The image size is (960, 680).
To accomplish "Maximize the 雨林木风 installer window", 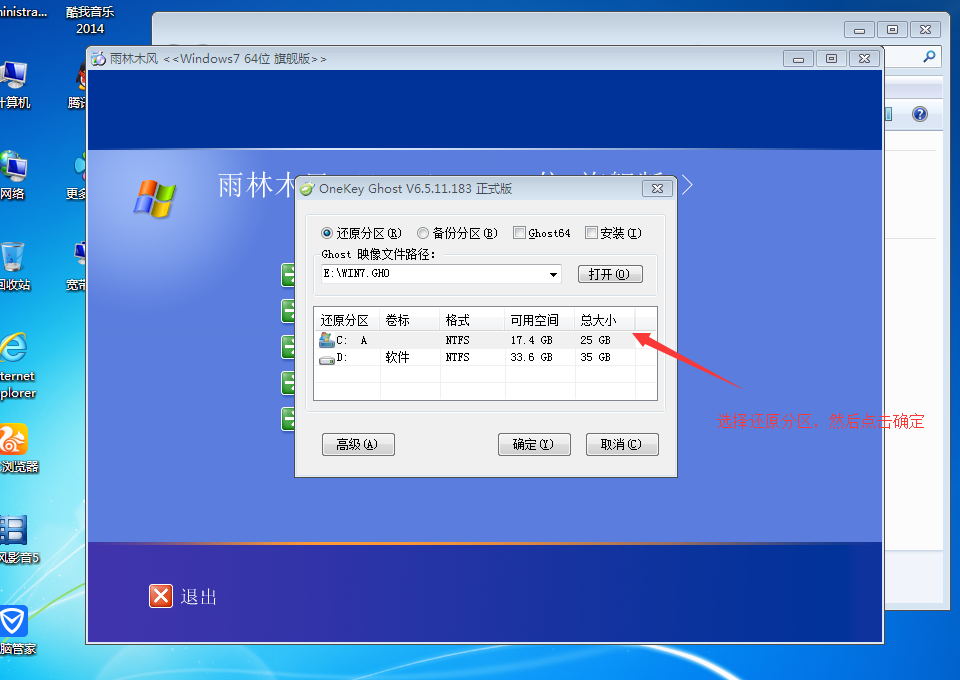I will pyautogui.click(x=831, y=59).
